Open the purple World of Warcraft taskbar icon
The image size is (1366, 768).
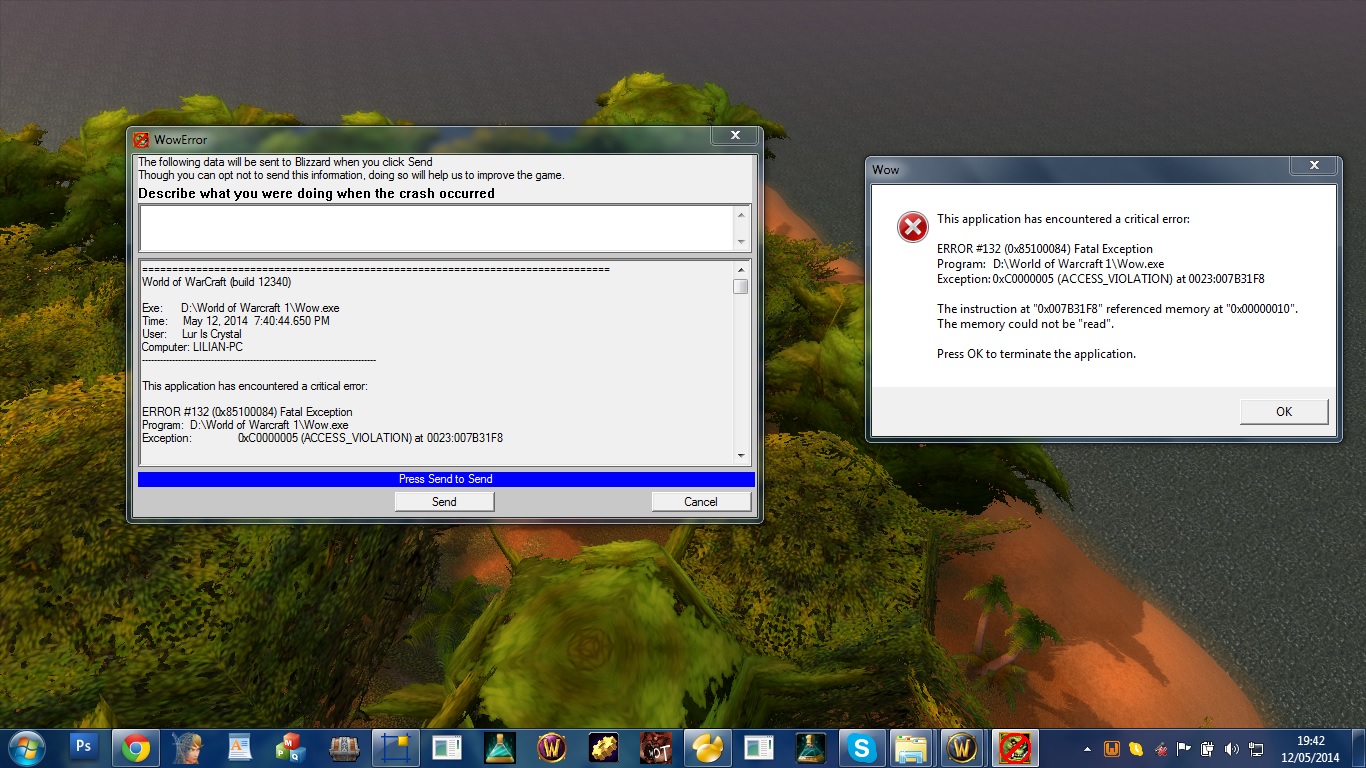[x=551, y=747]
